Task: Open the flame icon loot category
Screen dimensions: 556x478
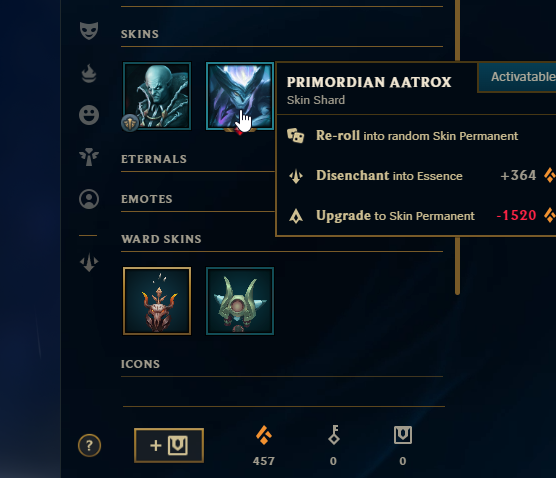Action: point(89,73)
